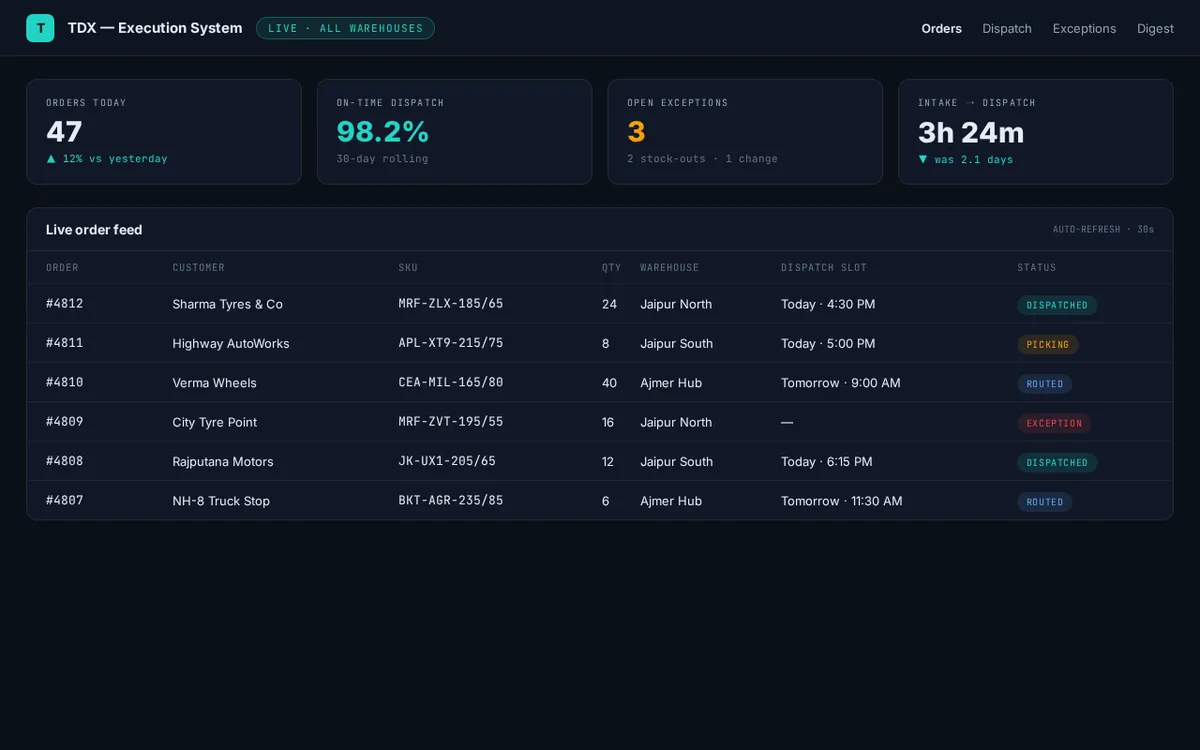
Task: Select order #4810
Action: pos(65,383)
